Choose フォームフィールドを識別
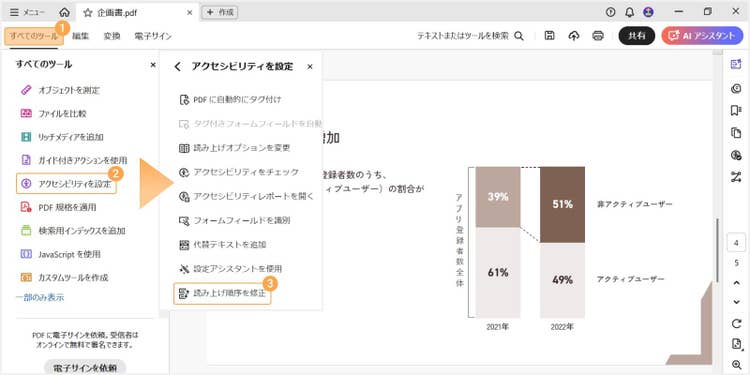The height and width of the screenshot is (375, 750). point(234,221)
